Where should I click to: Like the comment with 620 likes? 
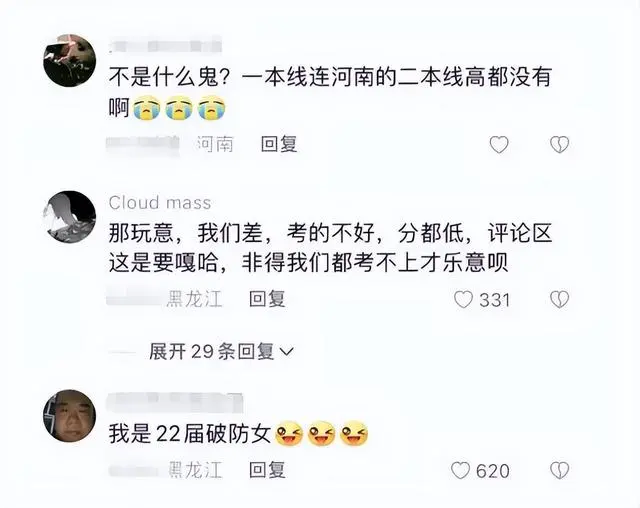[461, 470]
